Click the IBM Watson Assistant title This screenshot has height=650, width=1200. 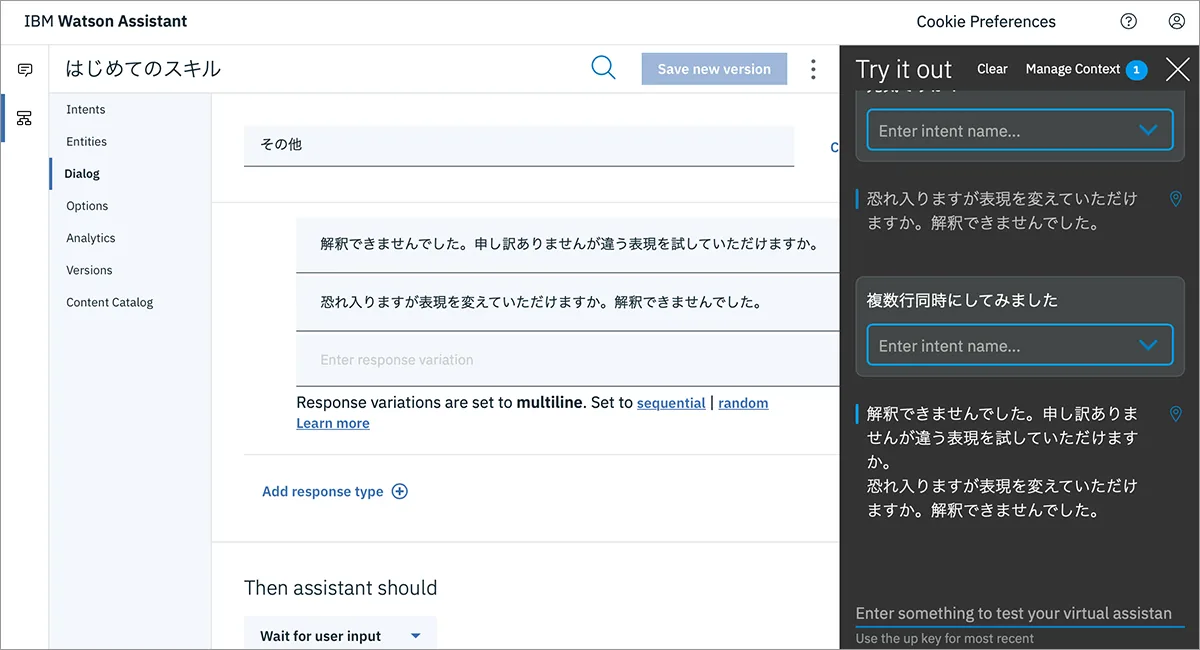coord(106,21)
